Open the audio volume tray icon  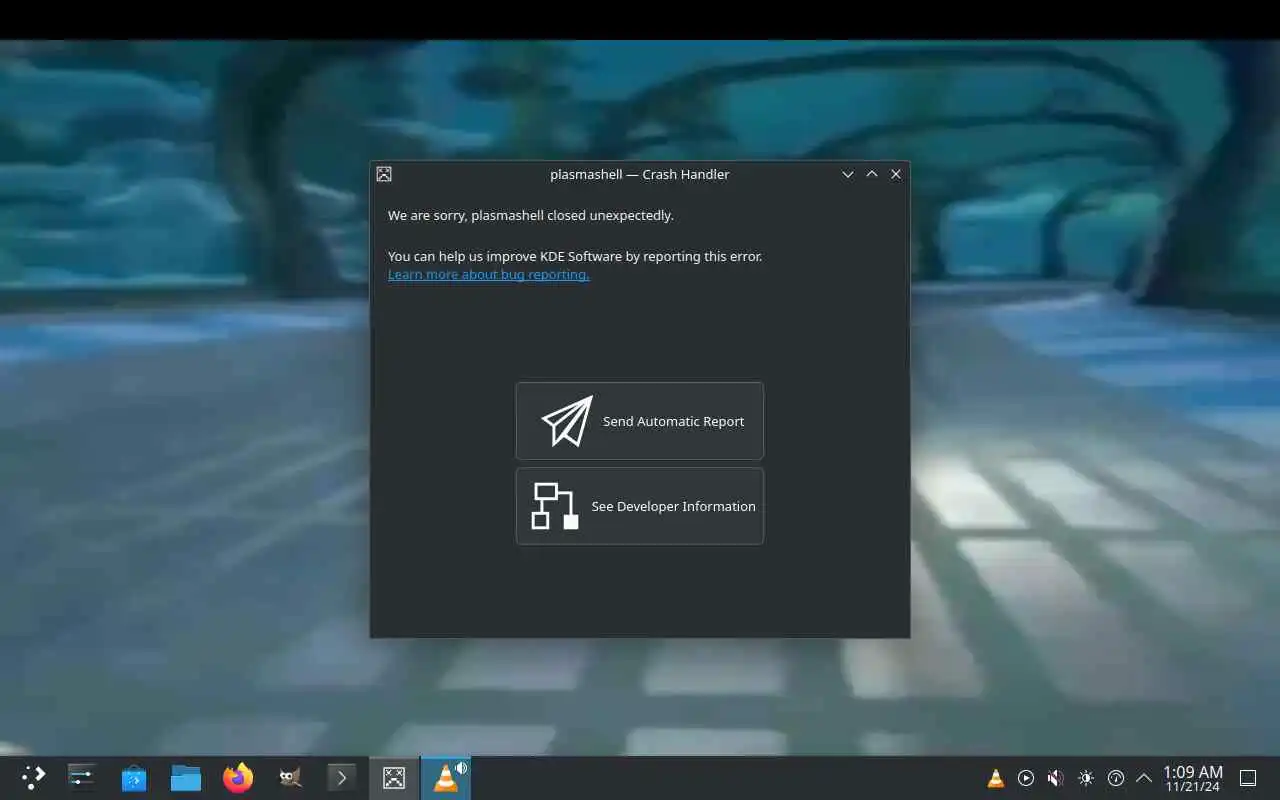coord(1055,778)
